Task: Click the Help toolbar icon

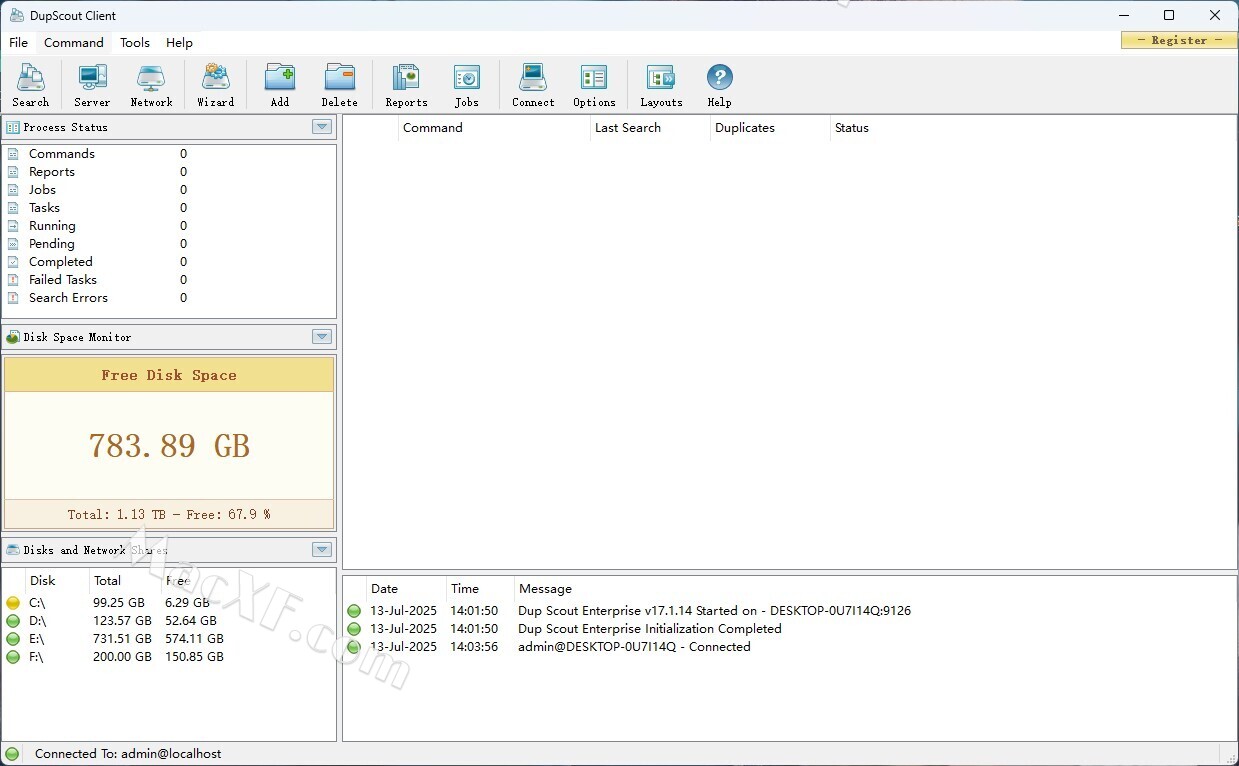Action: pyautogui.click(x=719, y=85)
